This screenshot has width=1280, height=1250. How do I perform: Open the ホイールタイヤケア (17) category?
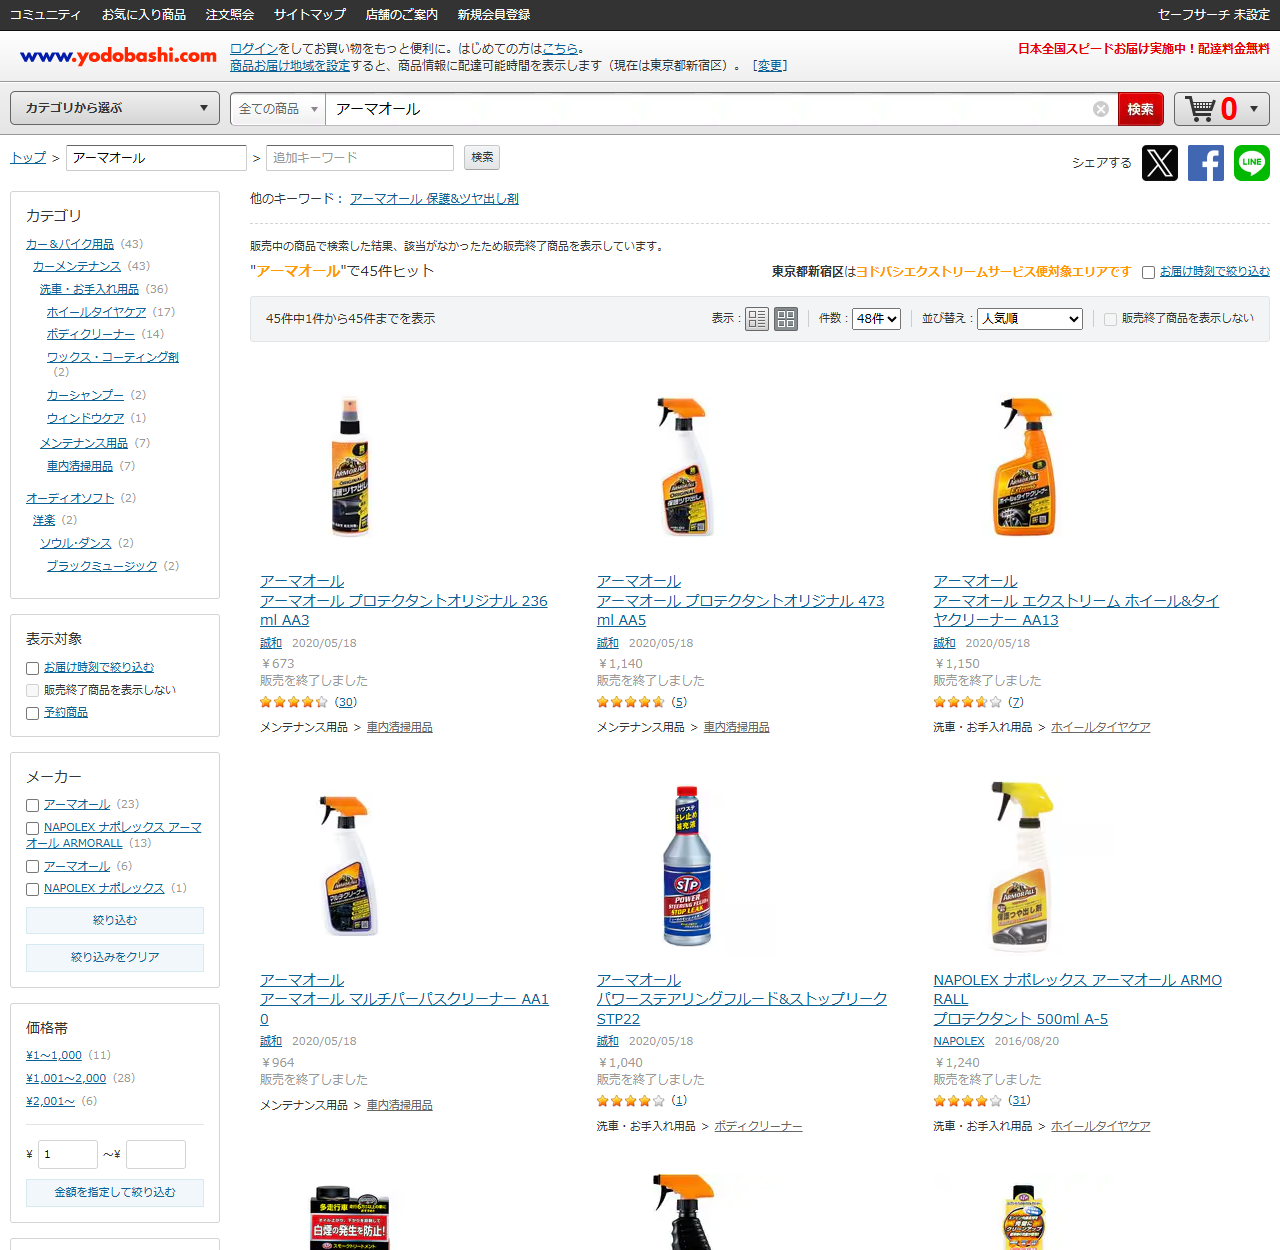96,312
